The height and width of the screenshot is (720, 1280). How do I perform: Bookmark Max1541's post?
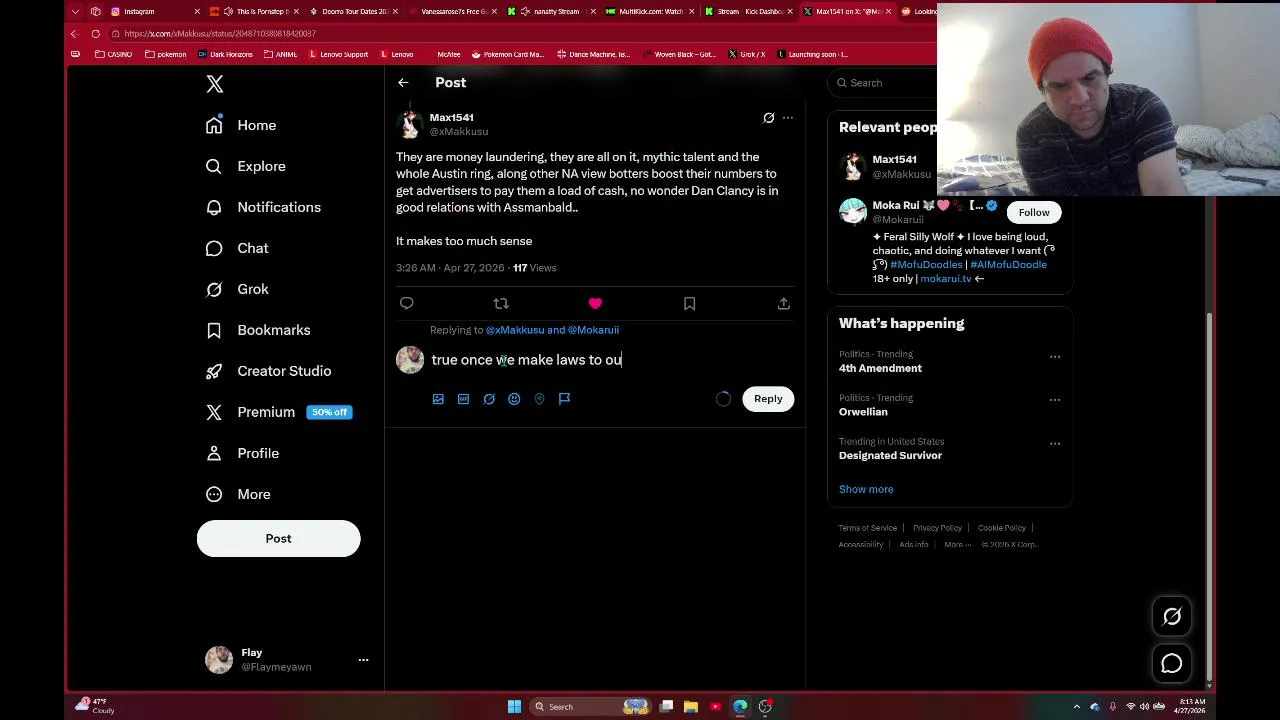[689, 303]
